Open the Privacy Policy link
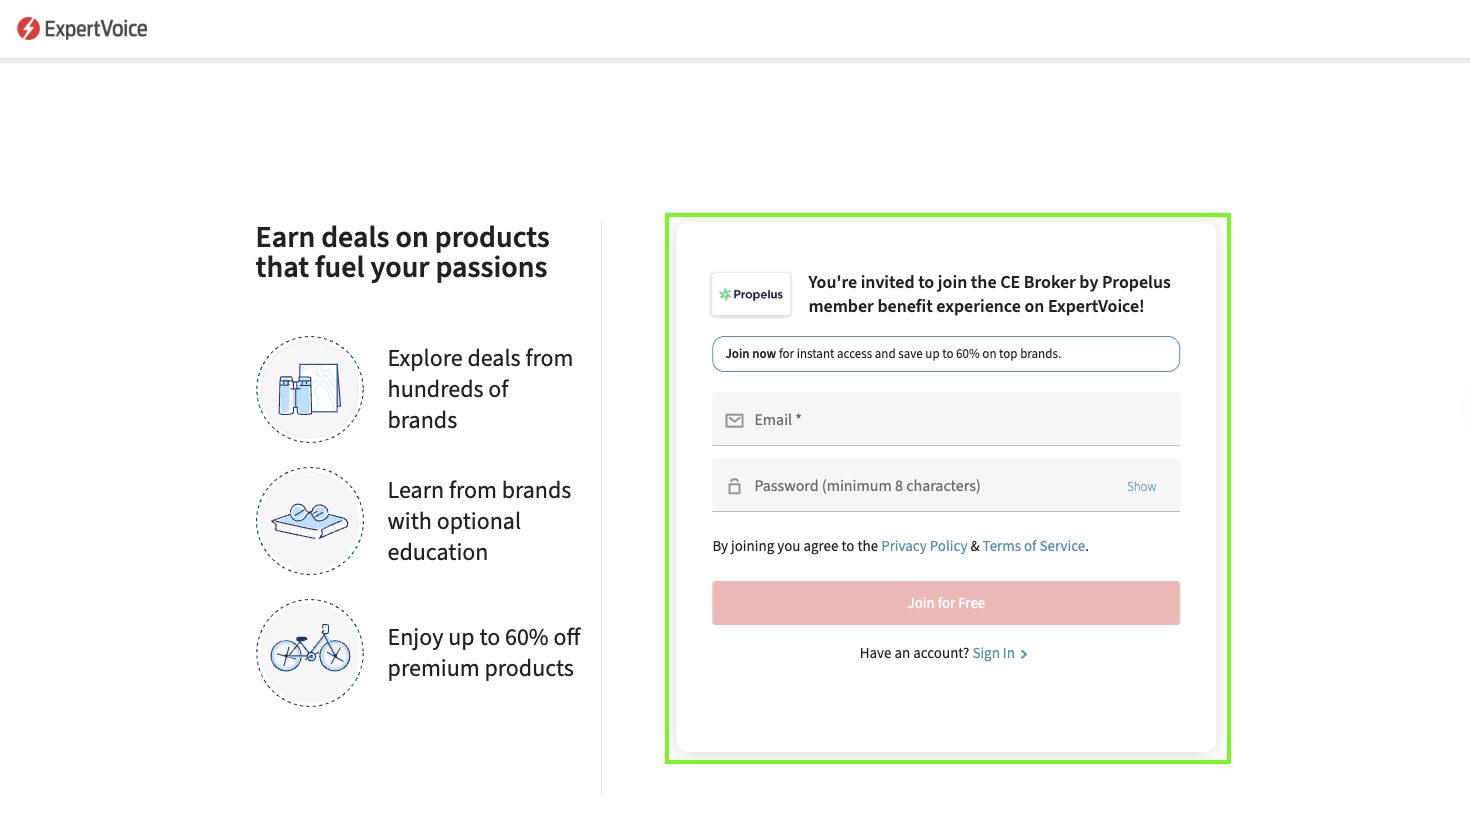 click(x=924, y=546)
